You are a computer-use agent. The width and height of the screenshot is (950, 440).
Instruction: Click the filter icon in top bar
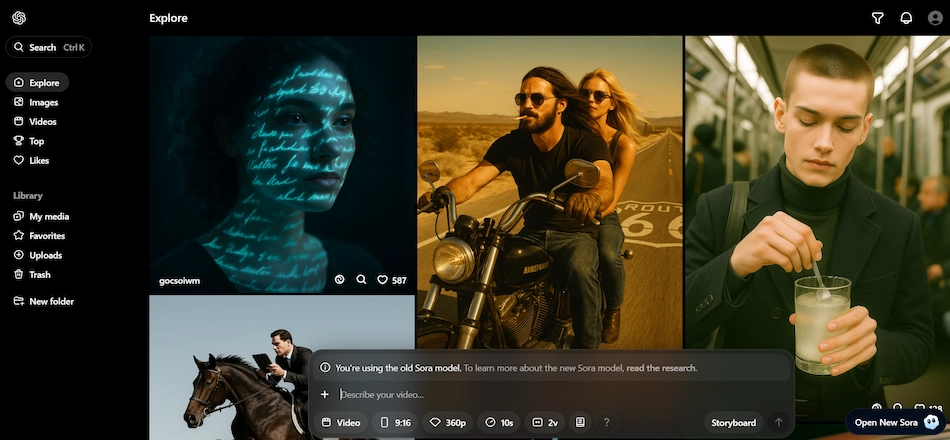[x=878, y=18]
